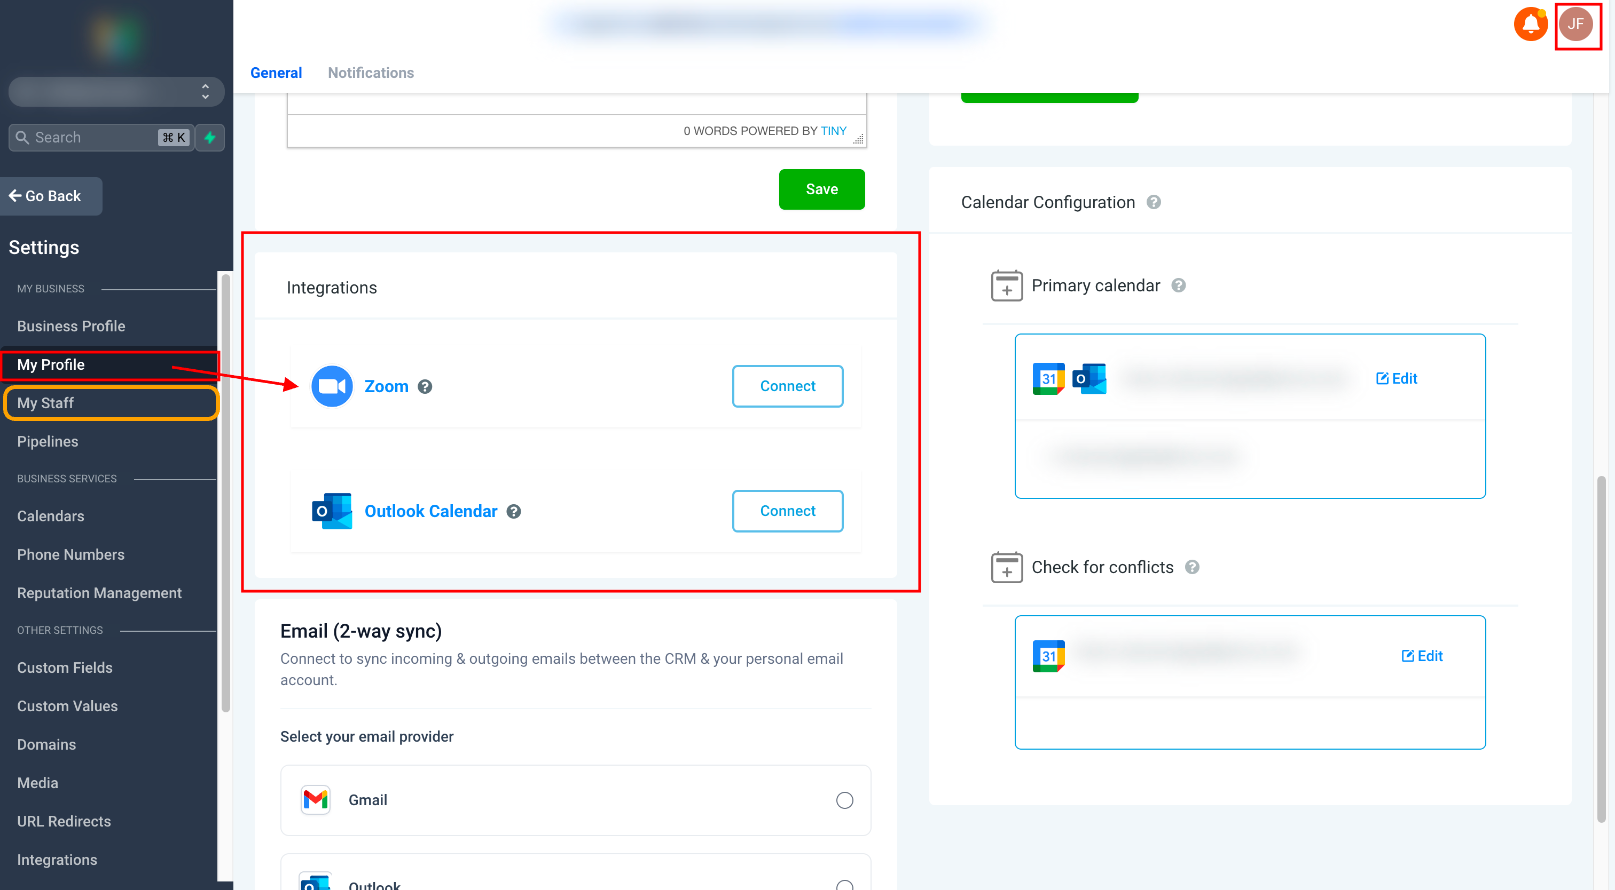Open the General tab
The image size is (1615, 890).
(276, 73)
